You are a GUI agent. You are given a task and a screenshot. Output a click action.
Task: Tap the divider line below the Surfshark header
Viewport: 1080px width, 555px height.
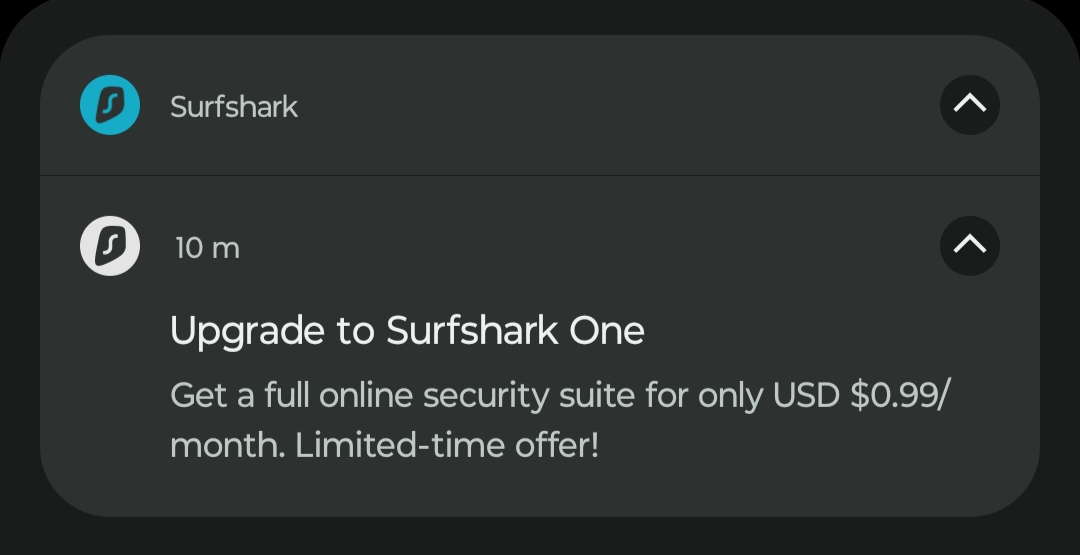tap(539, 176)
